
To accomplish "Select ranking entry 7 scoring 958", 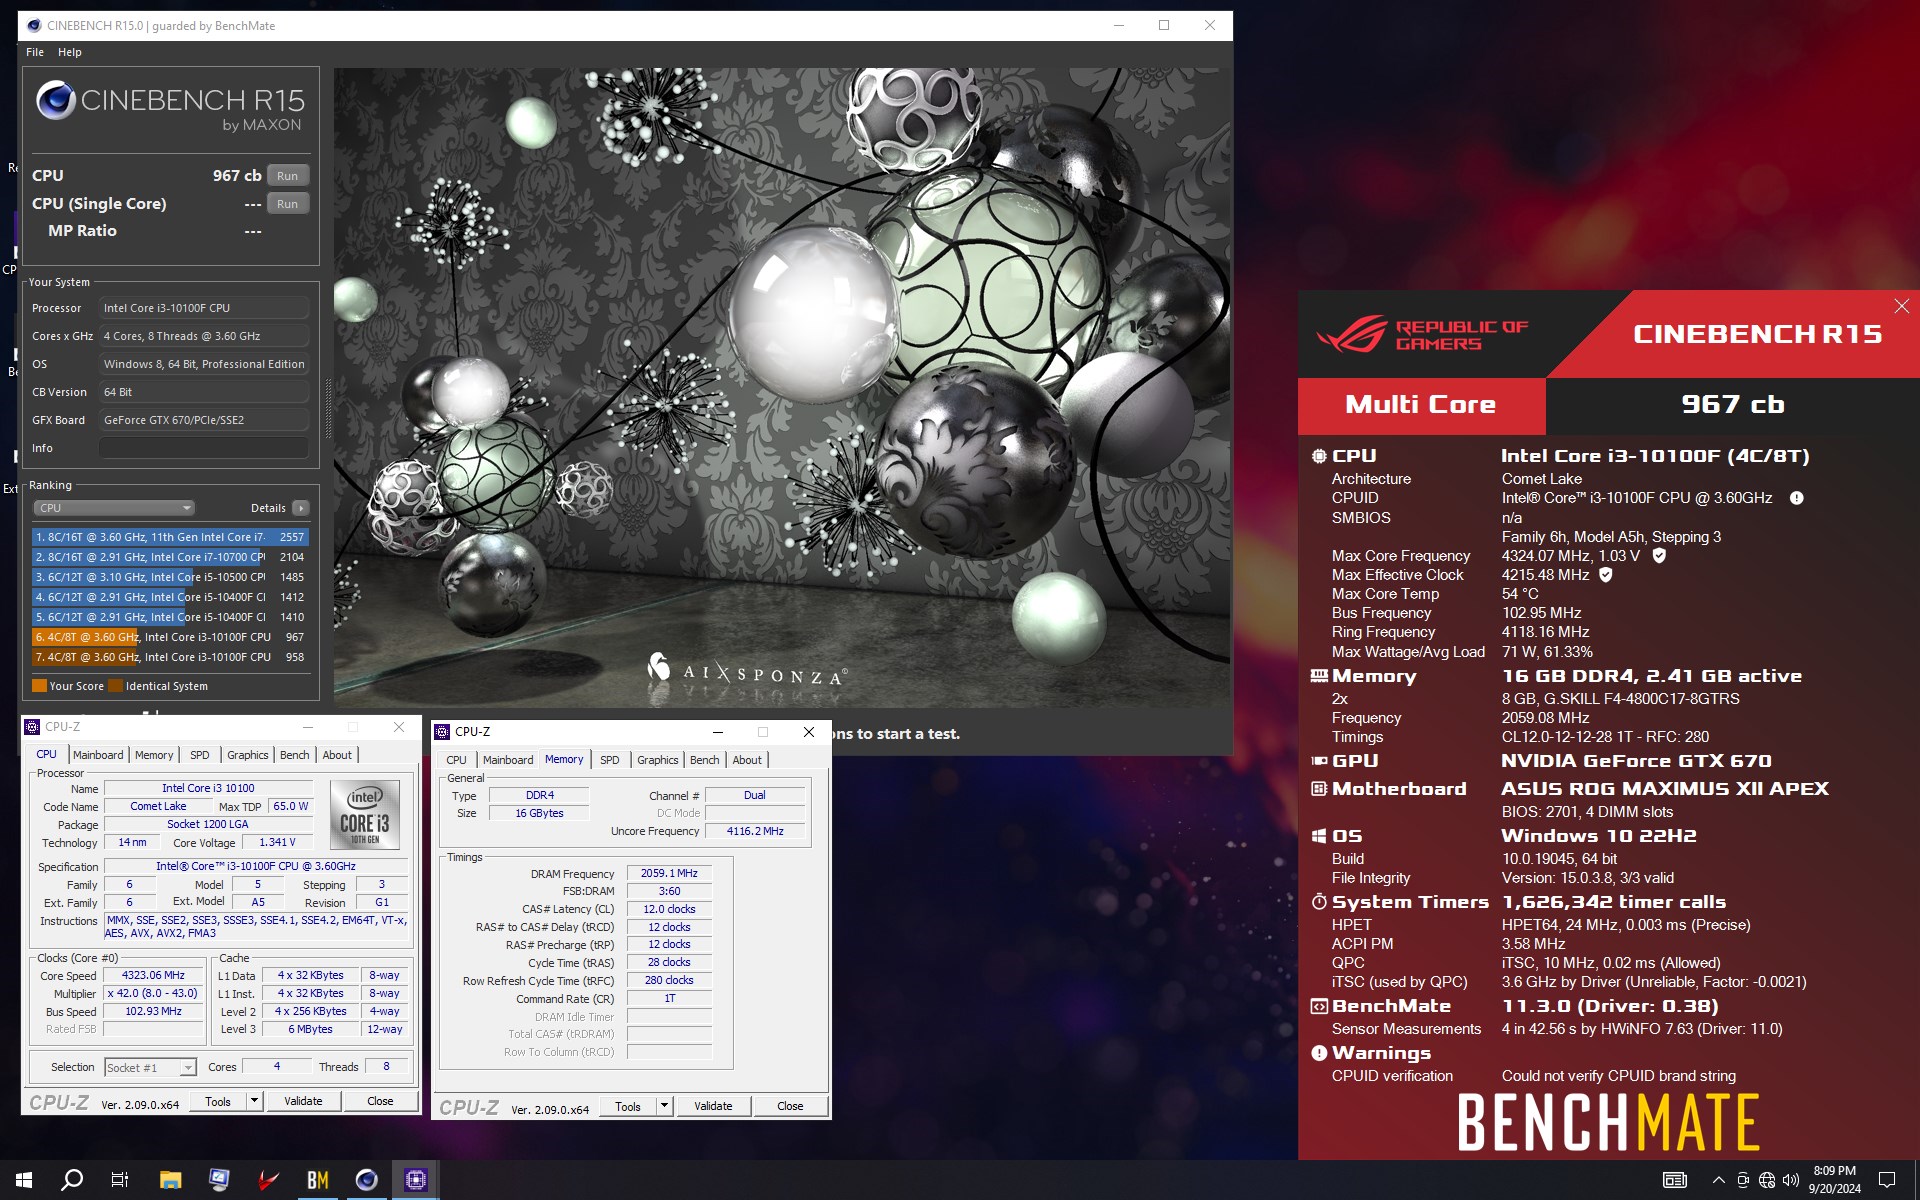I will 170,657.
